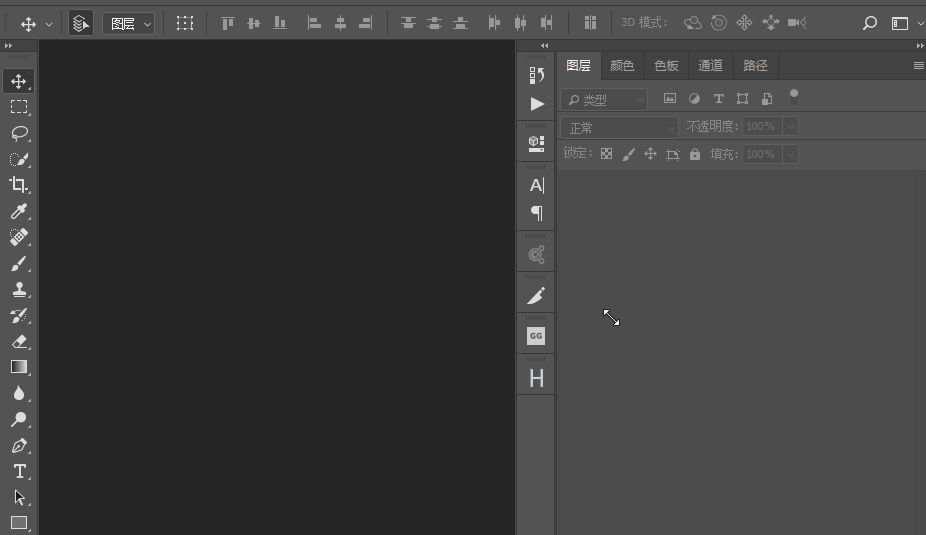Auto-align layers button
This screenshot has height=535, width=926.
(x=590, y=23)
